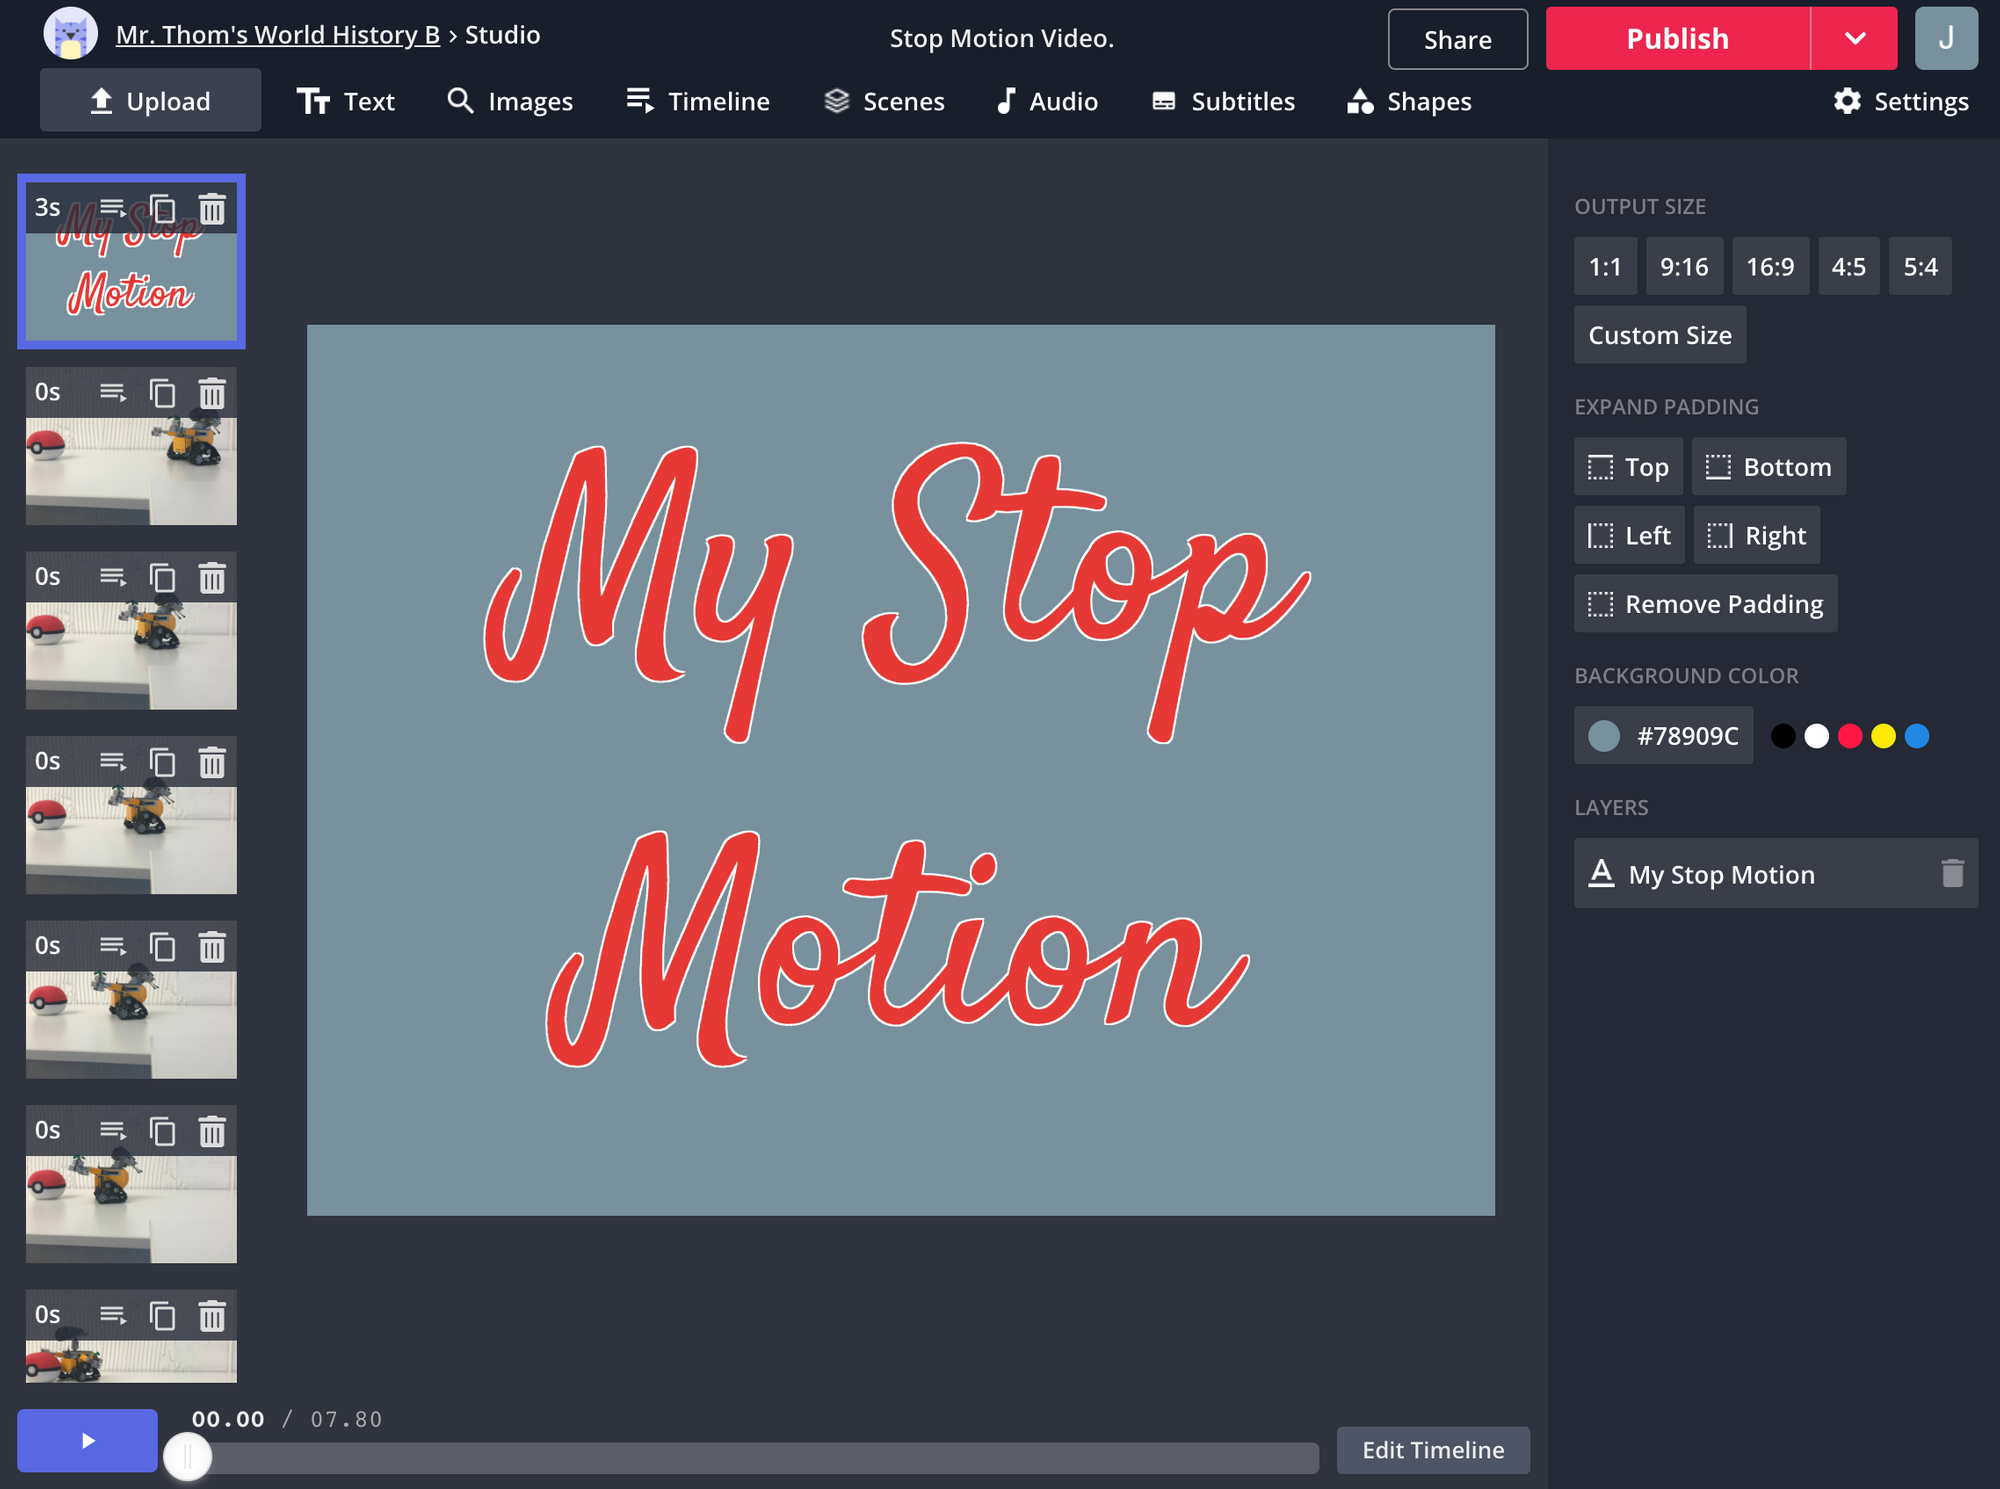Image resolution: width=2000 pixels, height=1489 pixels.
Task: Pick the yellow background color swatch
Action: pyautogui.click(x=1883, y=737)
